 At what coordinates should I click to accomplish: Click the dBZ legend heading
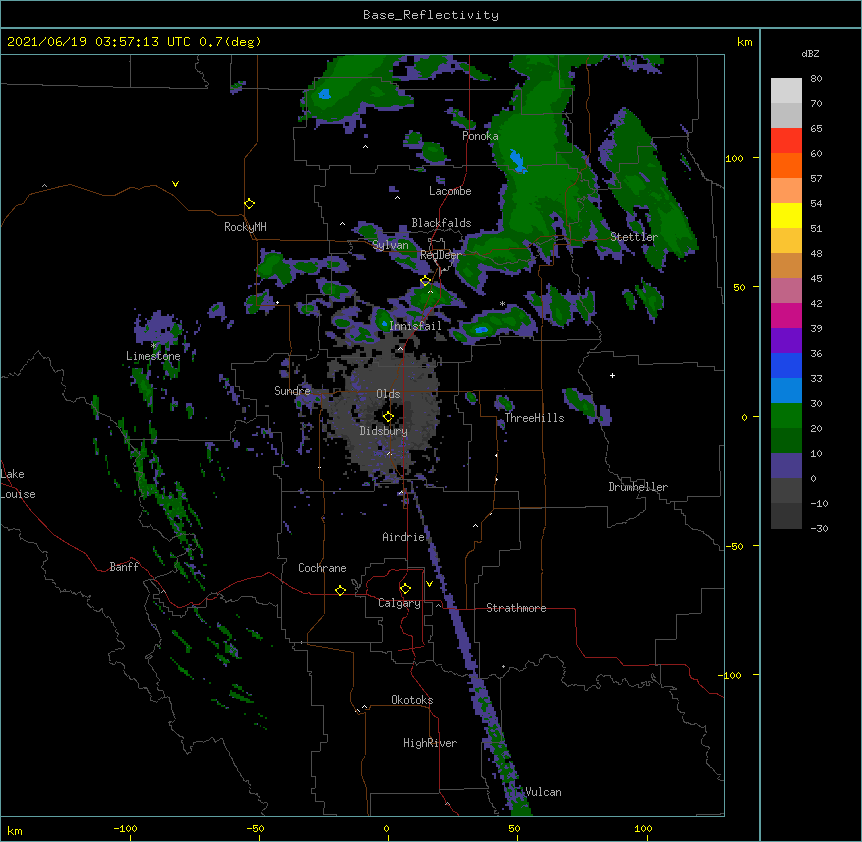tap(810, 53)
